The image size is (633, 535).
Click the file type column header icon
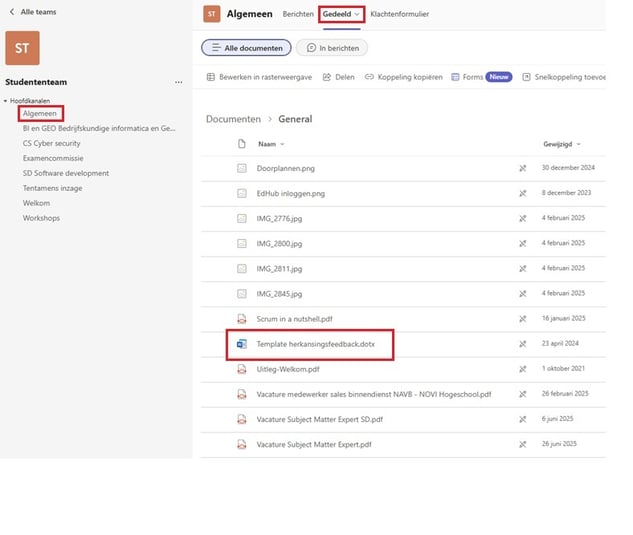[241, 144]
